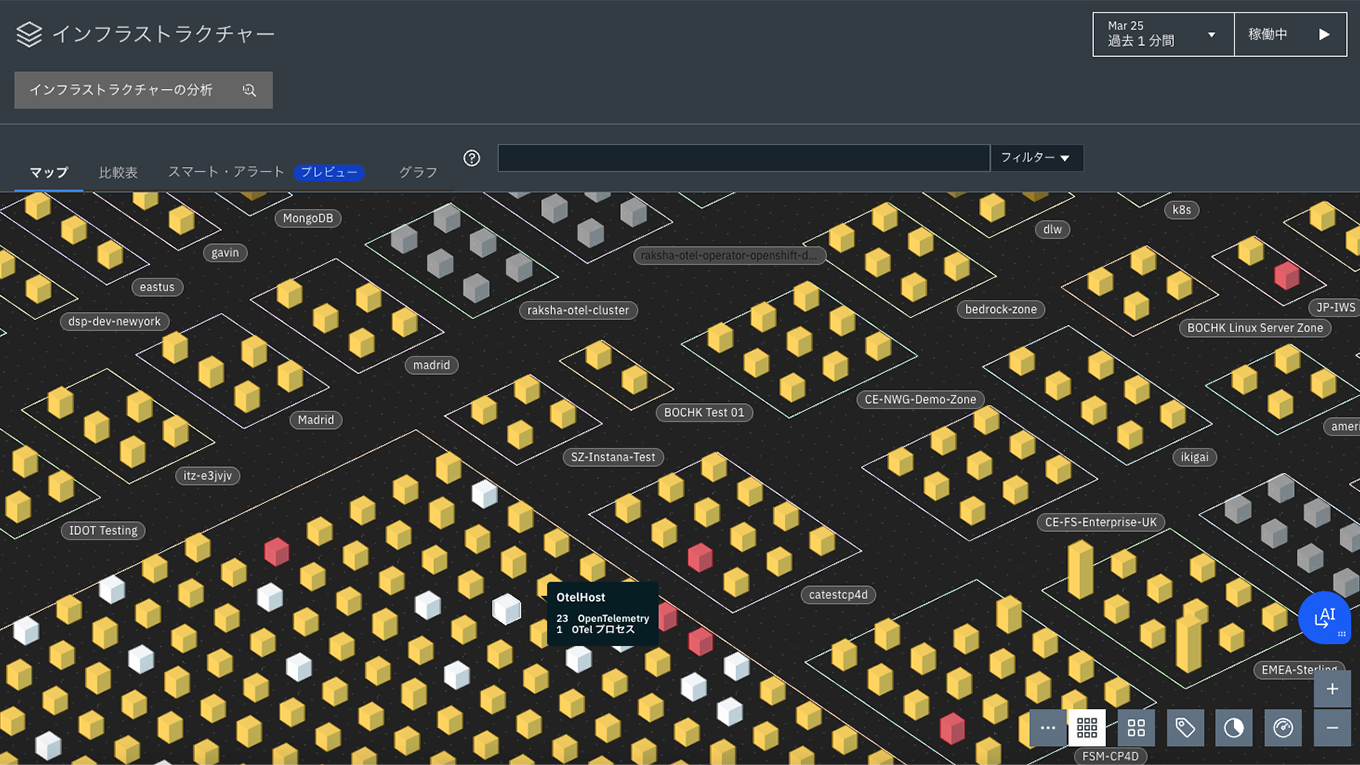Zoom in the map with plus button

(1332, 689)
